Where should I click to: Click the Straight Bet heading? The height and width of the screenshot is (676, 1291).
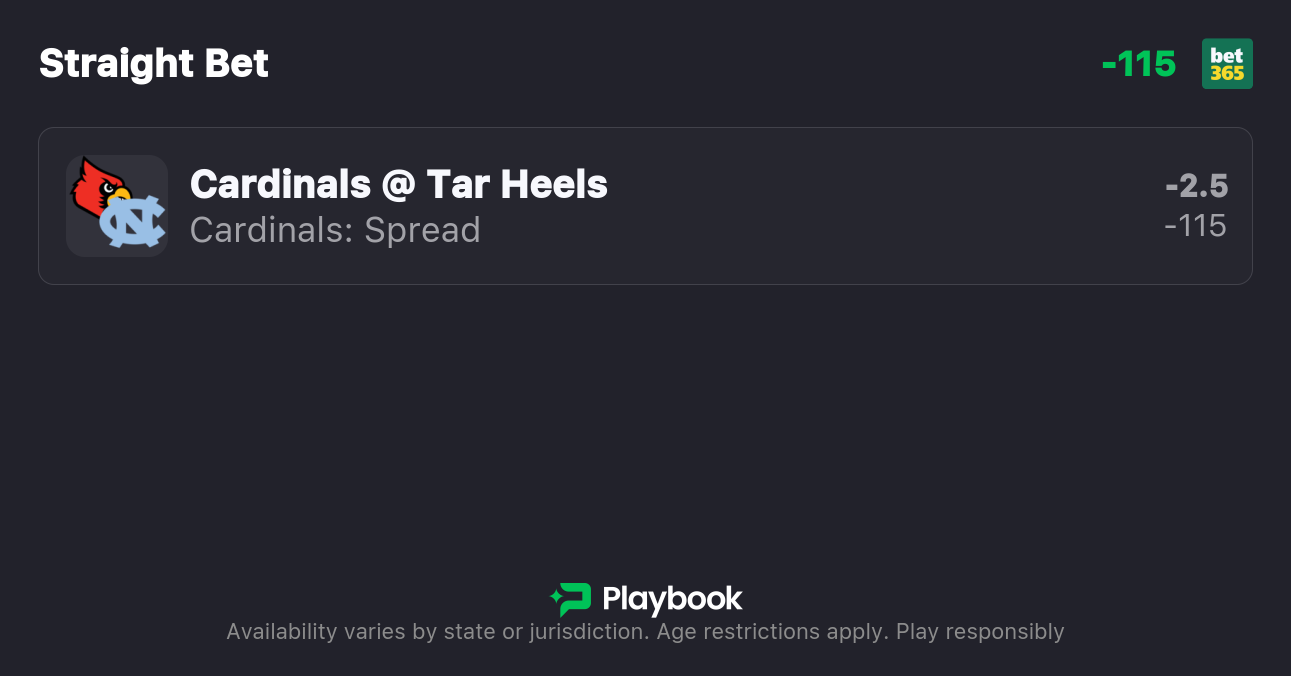coord(154,64)
